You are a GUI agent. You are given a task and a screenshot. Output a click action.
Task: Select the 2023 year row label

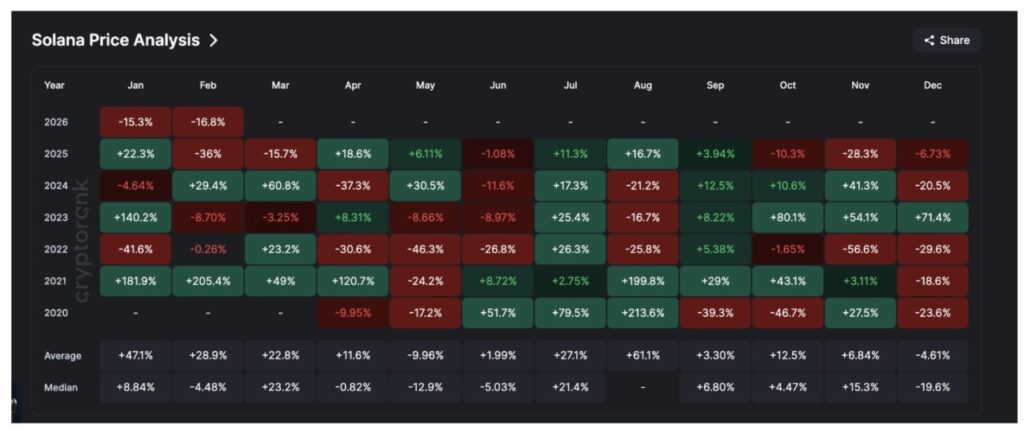[x=56, y=217]
